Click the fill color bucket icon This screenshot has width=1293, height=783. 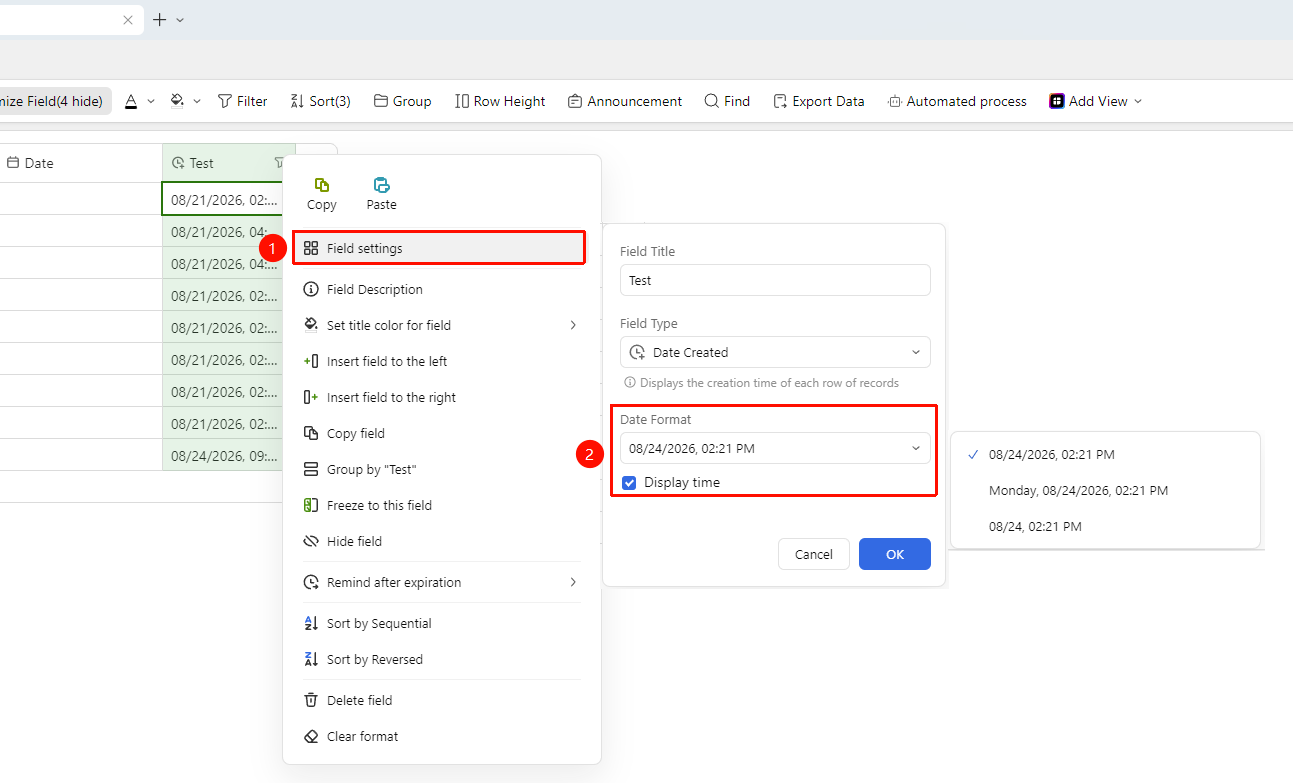[177, 101]
